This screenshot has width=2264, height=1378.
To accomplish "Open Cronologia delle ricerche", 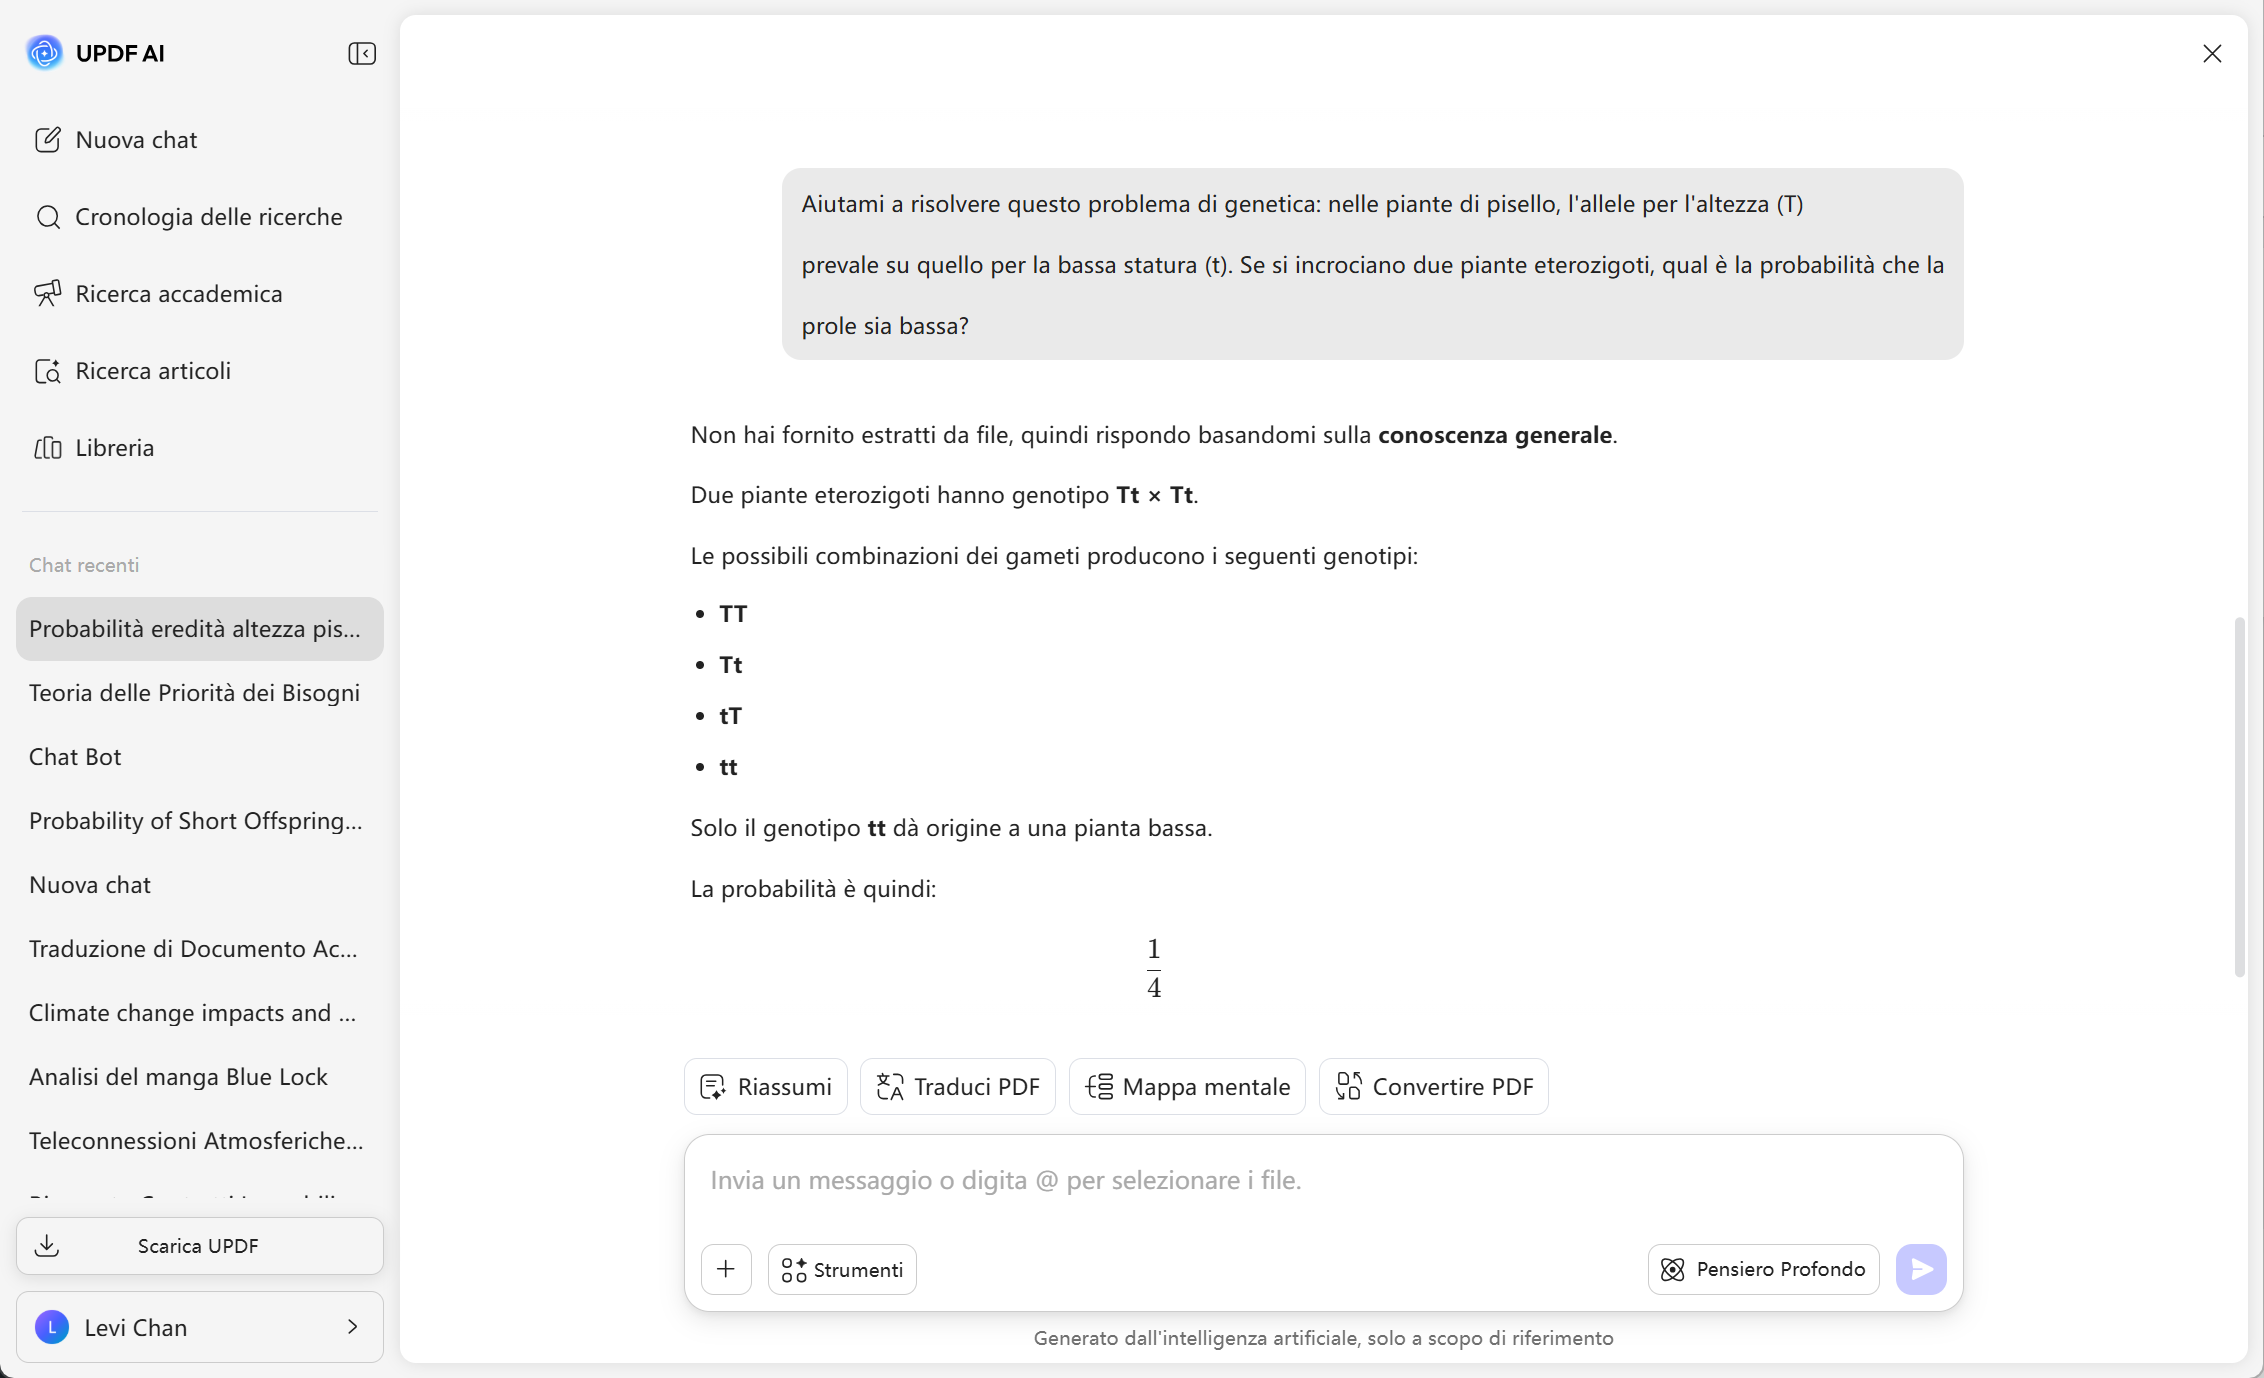I will [208, 217].
